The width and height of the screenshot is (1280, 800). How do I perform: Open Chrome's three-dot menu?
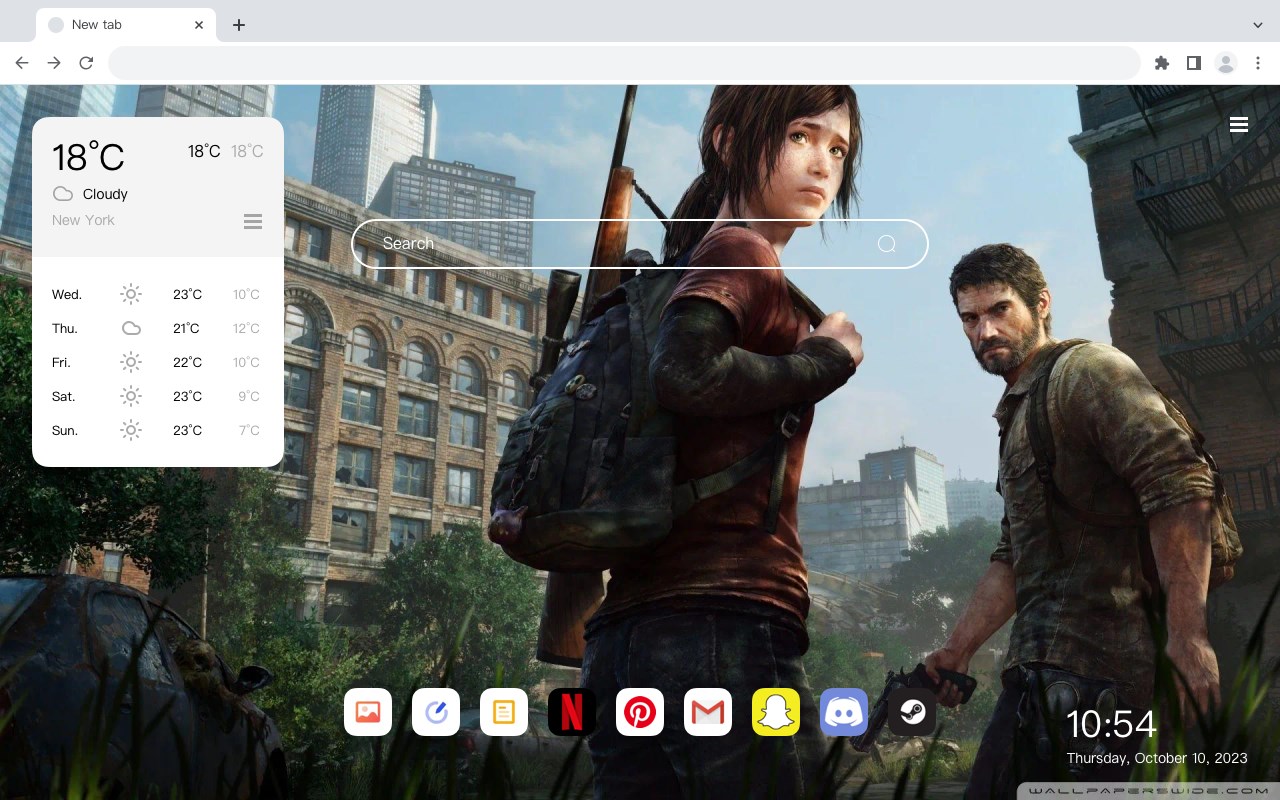tap(1258, 63)
